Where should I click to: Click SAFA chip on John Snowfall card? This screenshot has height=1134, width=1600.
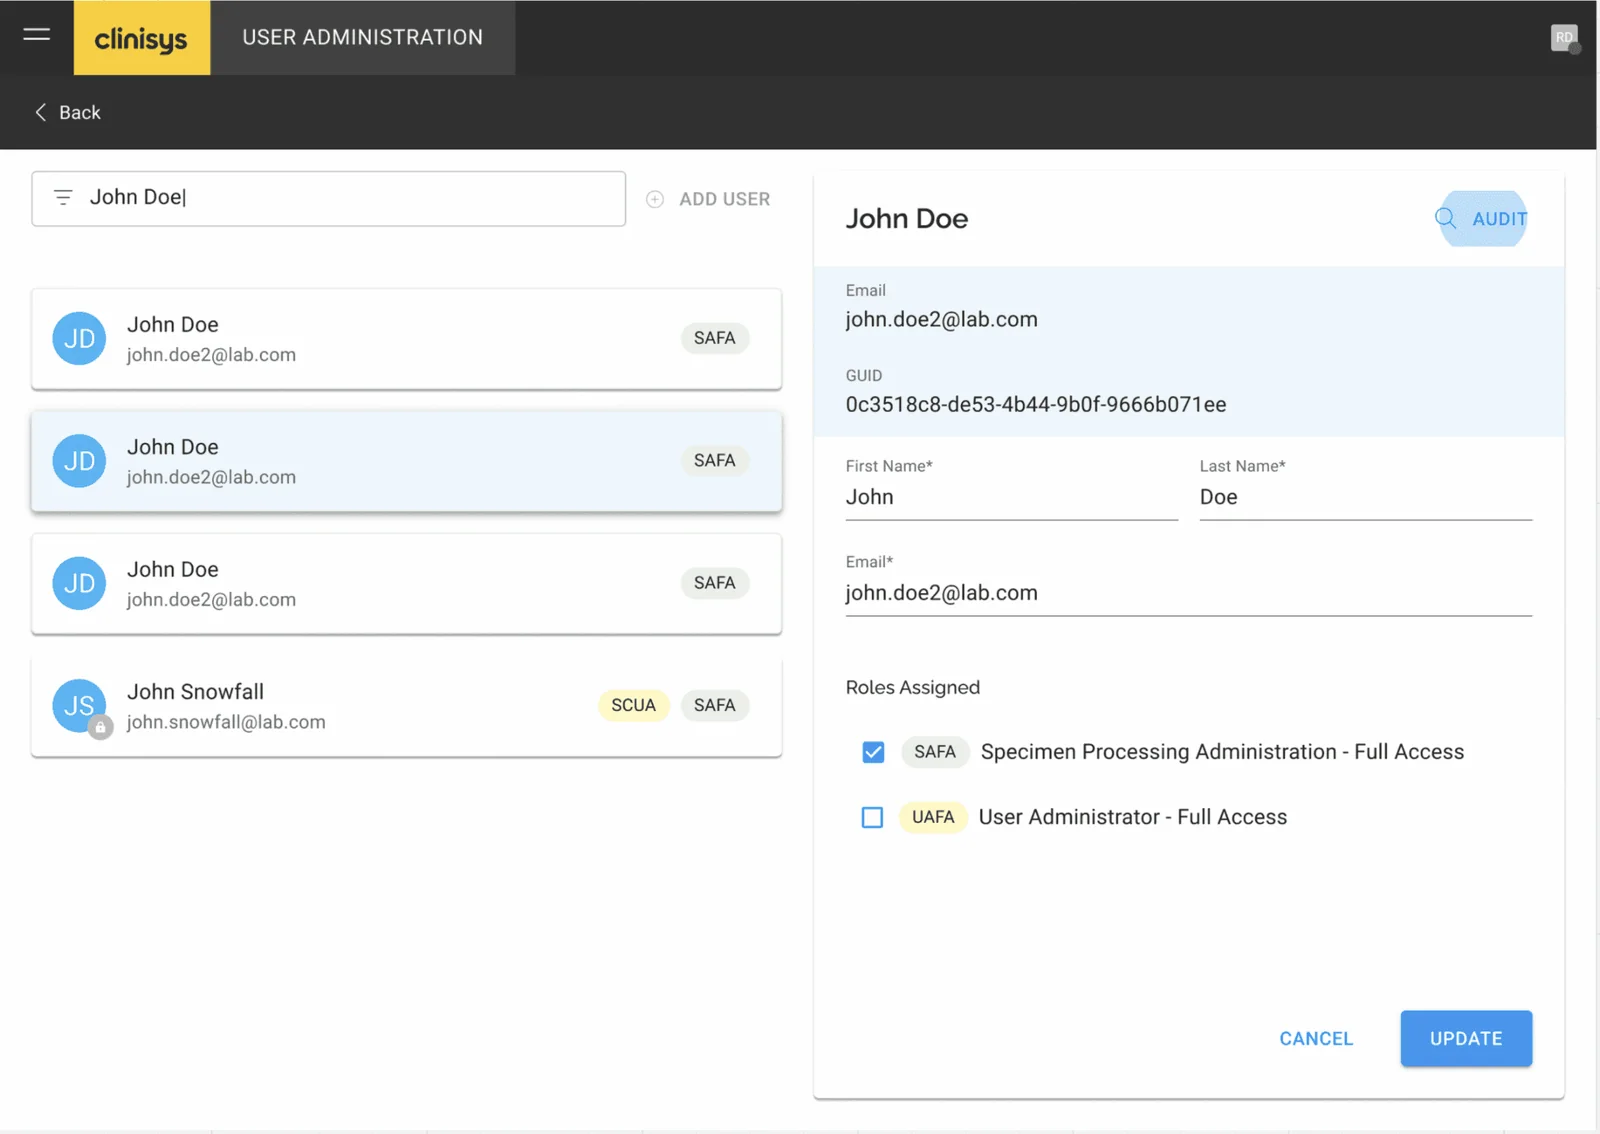pyautogui.click(x=714, y=705)
